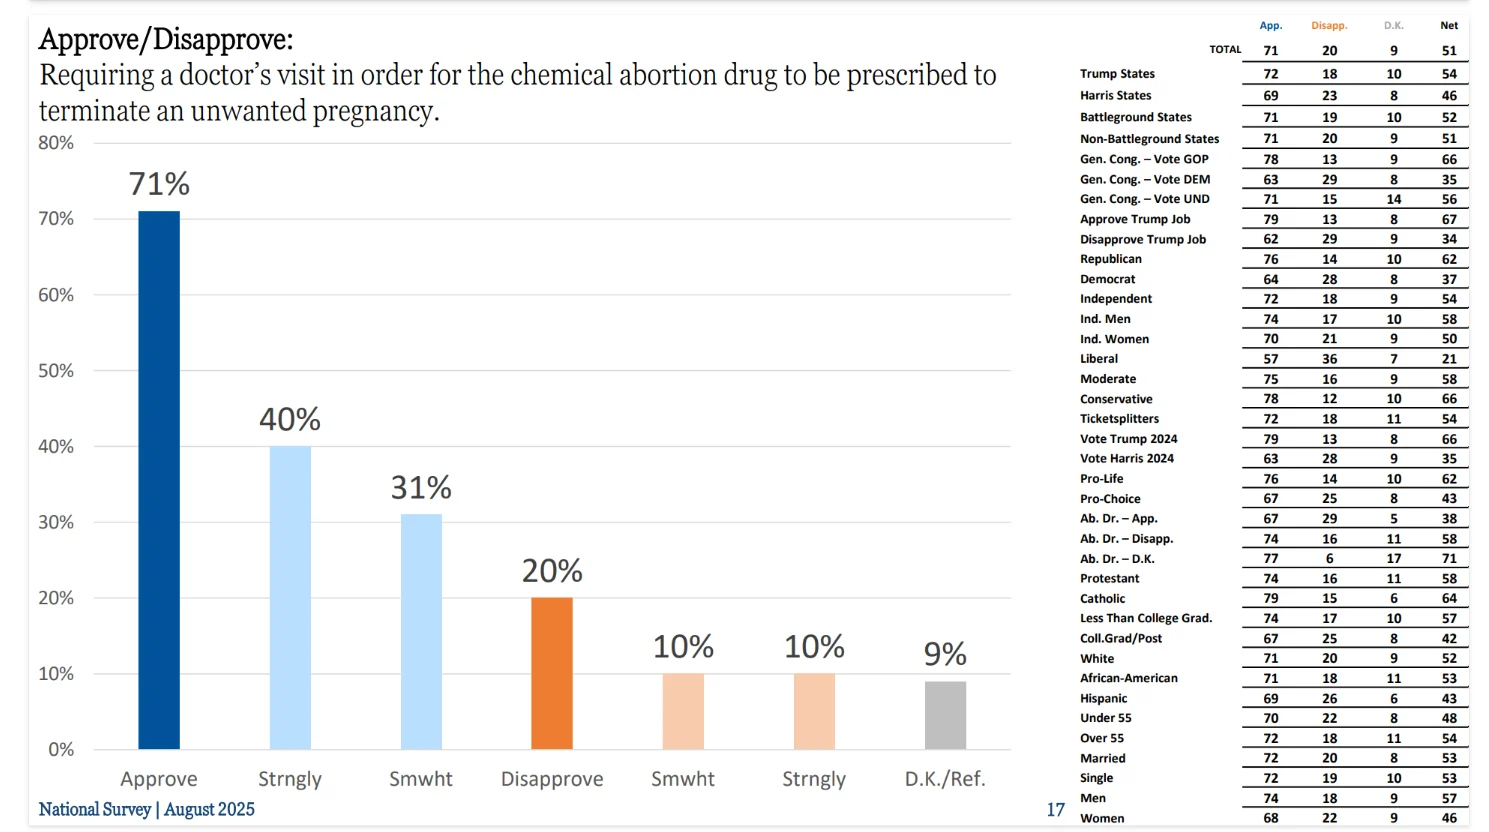This screenshot has height=832, width=1489.
Task: Click the page number 17
Action: [1056, 810]
